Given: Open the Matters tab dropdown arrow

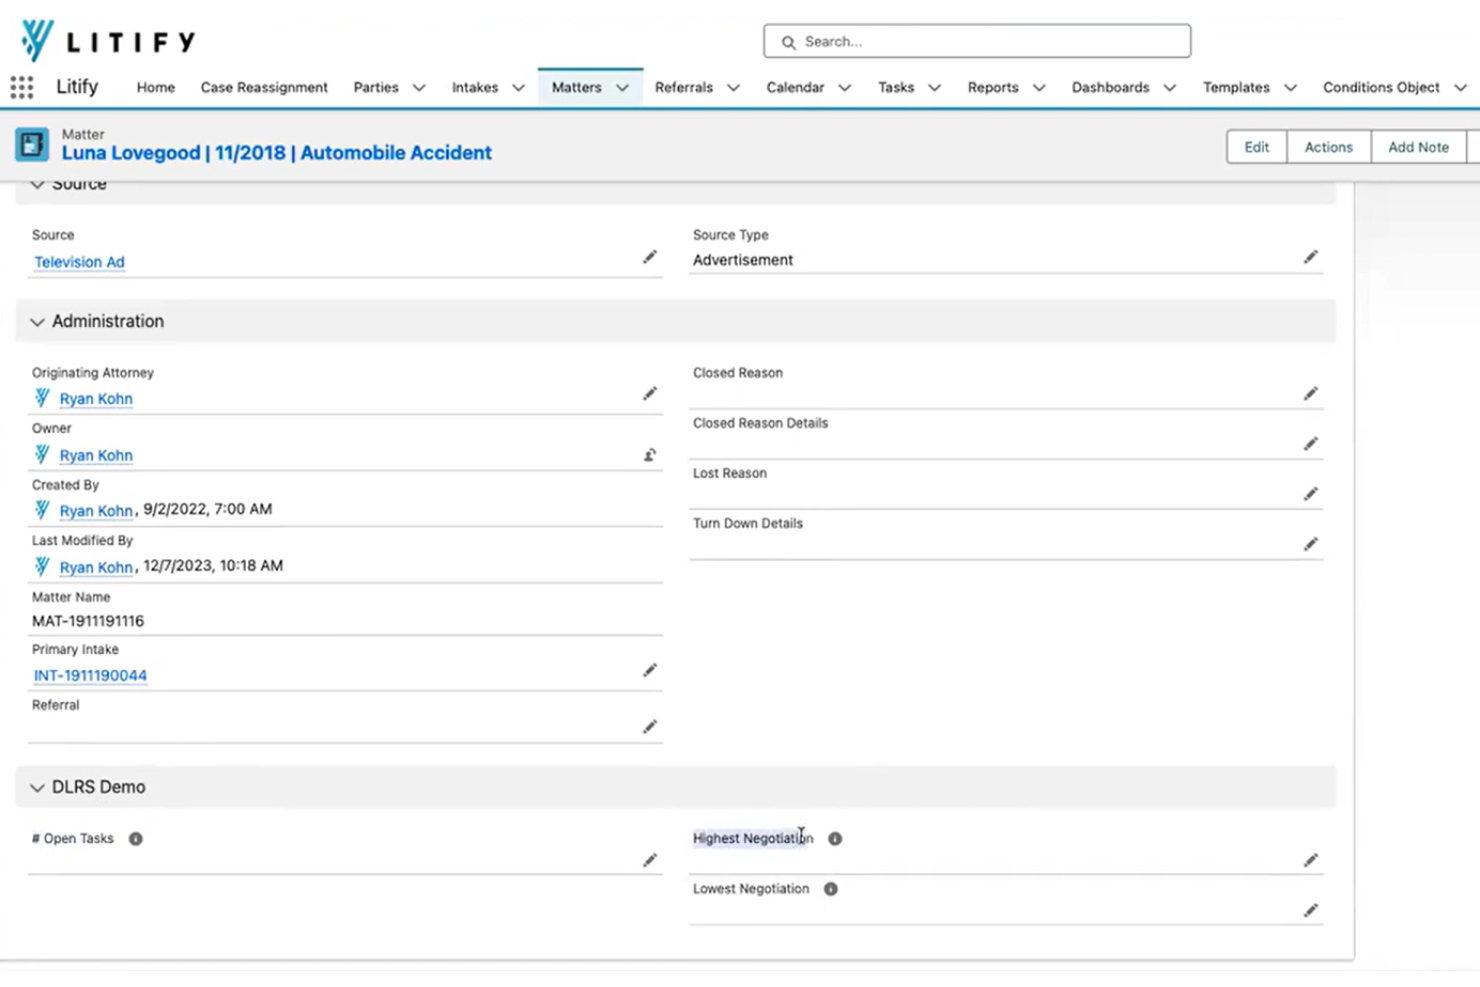Looking at the screenshot, I should tap(622, 88).
